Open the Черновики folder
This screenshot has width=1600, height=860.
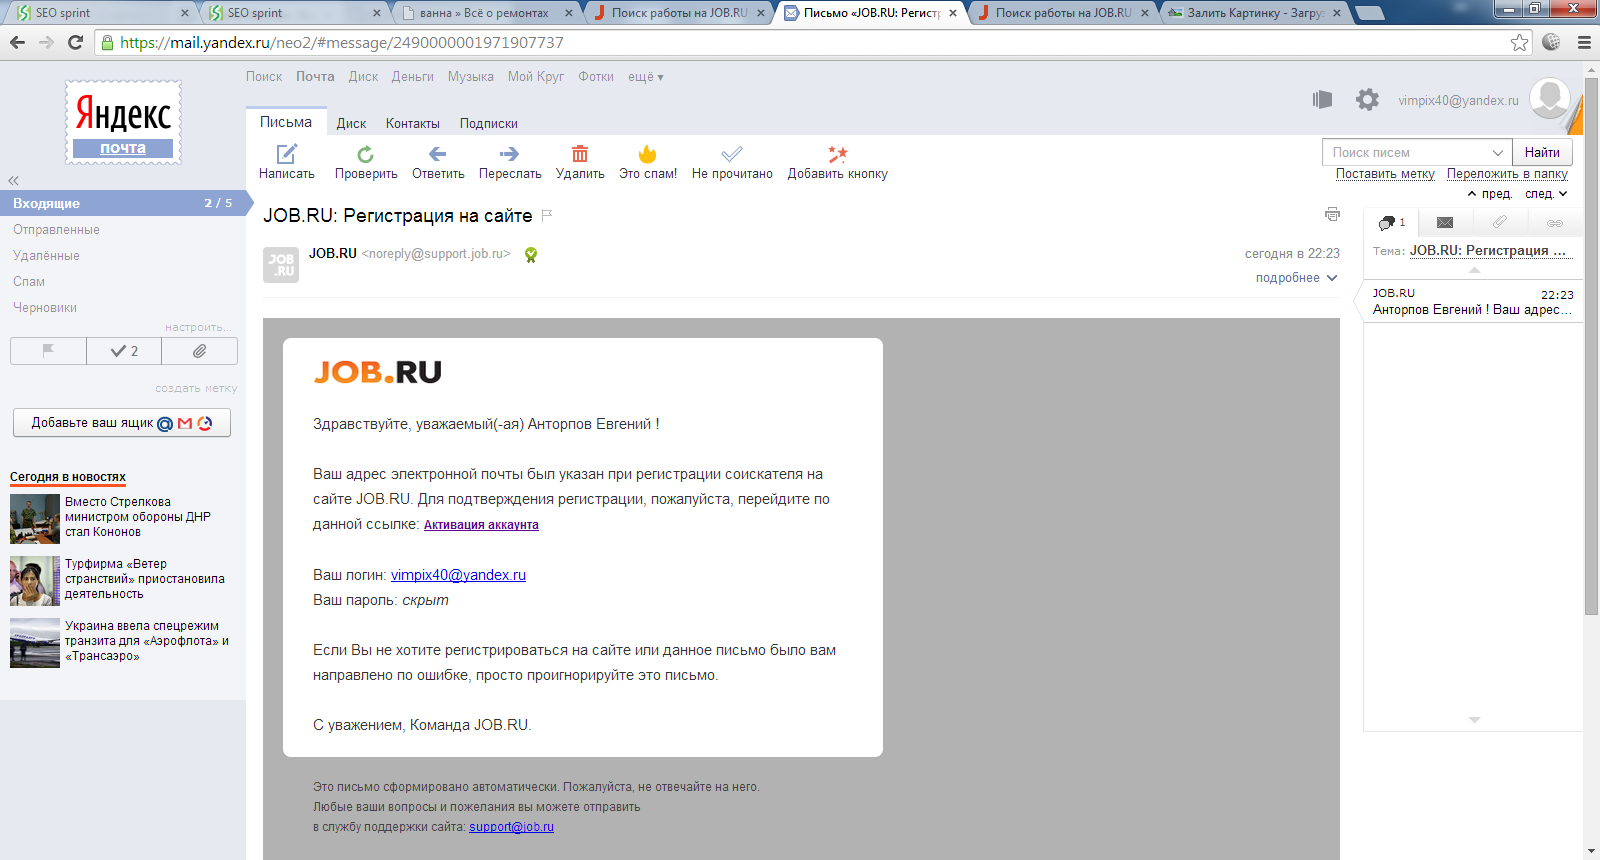[45, 308]
